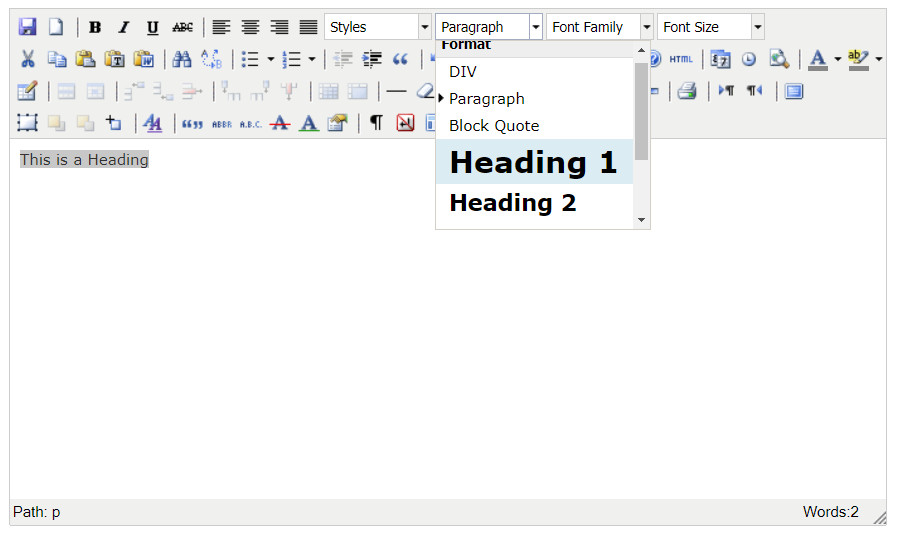Open the Font Size dropdown

point(710,27)
